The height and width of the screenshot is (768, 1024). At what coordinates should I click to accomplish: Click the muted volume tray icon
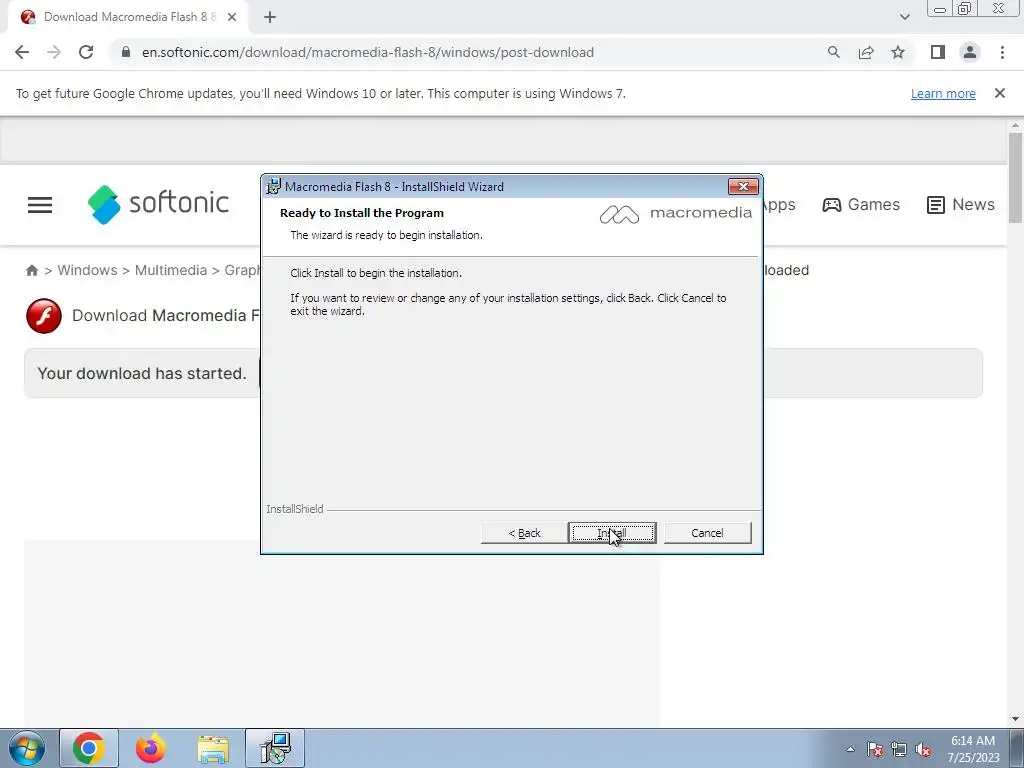click(923, 749)
